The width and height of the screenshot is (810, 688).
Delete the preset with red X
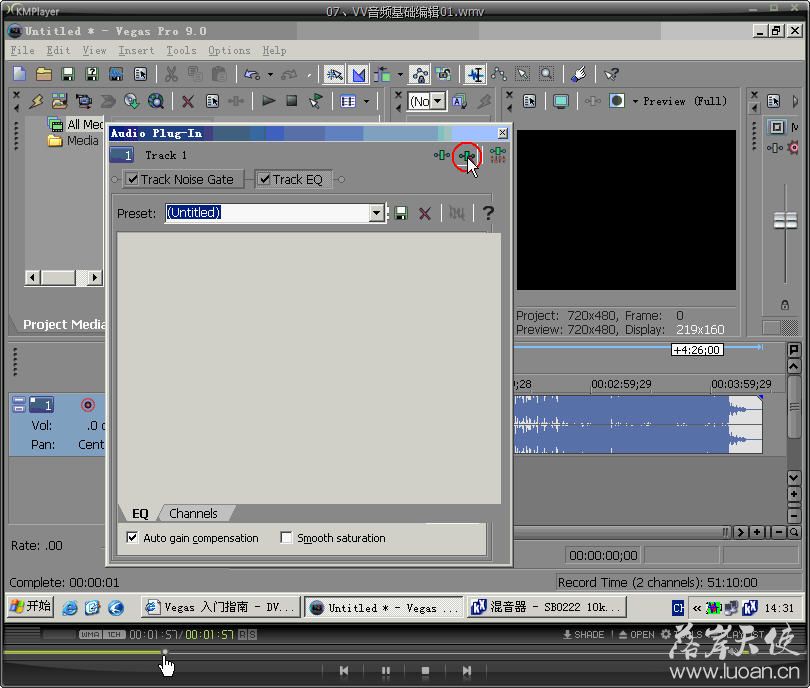point(425,213)
